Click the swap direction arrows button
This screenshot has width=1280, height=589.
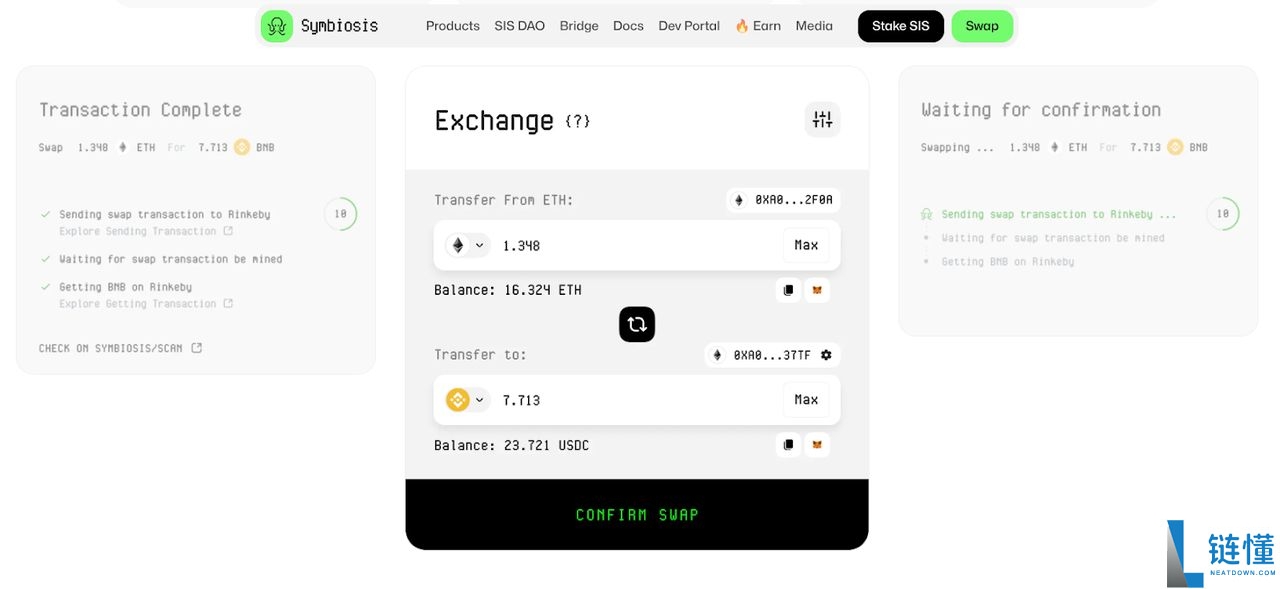click(x=637, y=324)
